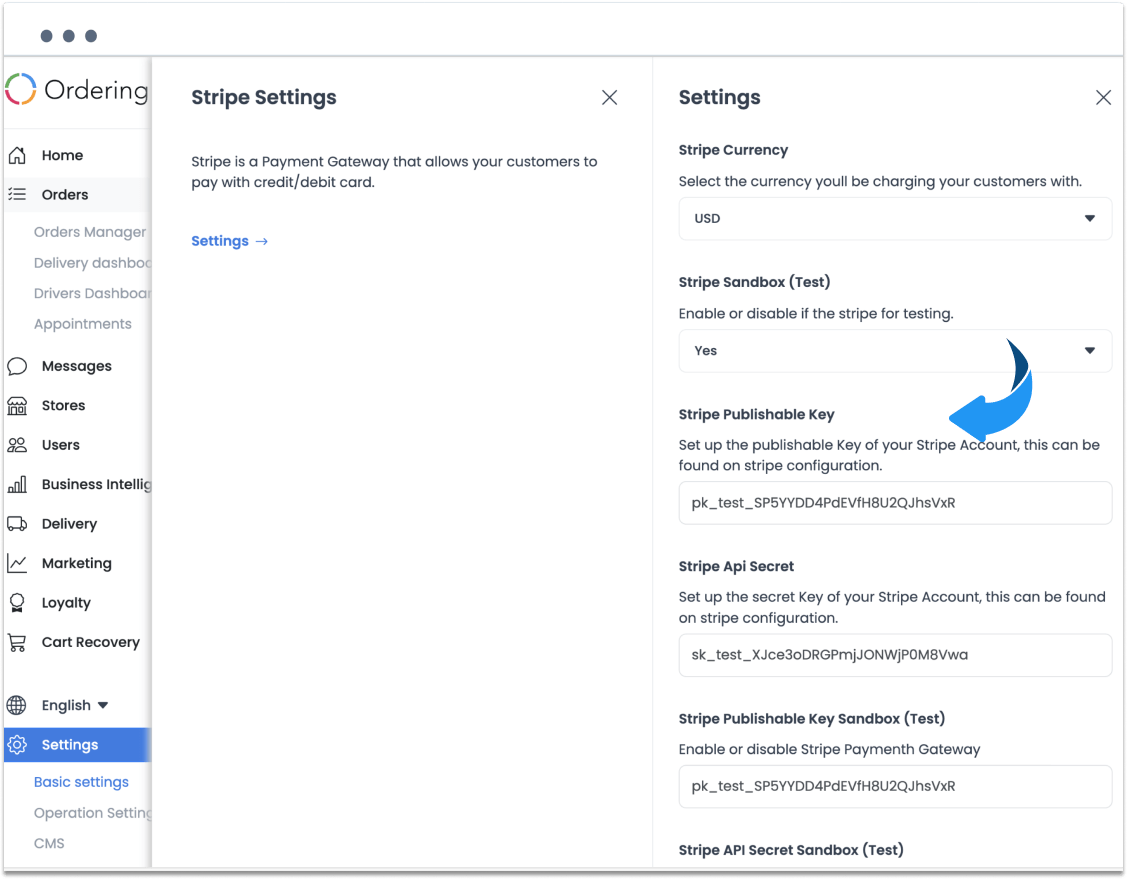Open Orders Manager submenu item
1127x880 pixels.
click(x=90, y=232)
